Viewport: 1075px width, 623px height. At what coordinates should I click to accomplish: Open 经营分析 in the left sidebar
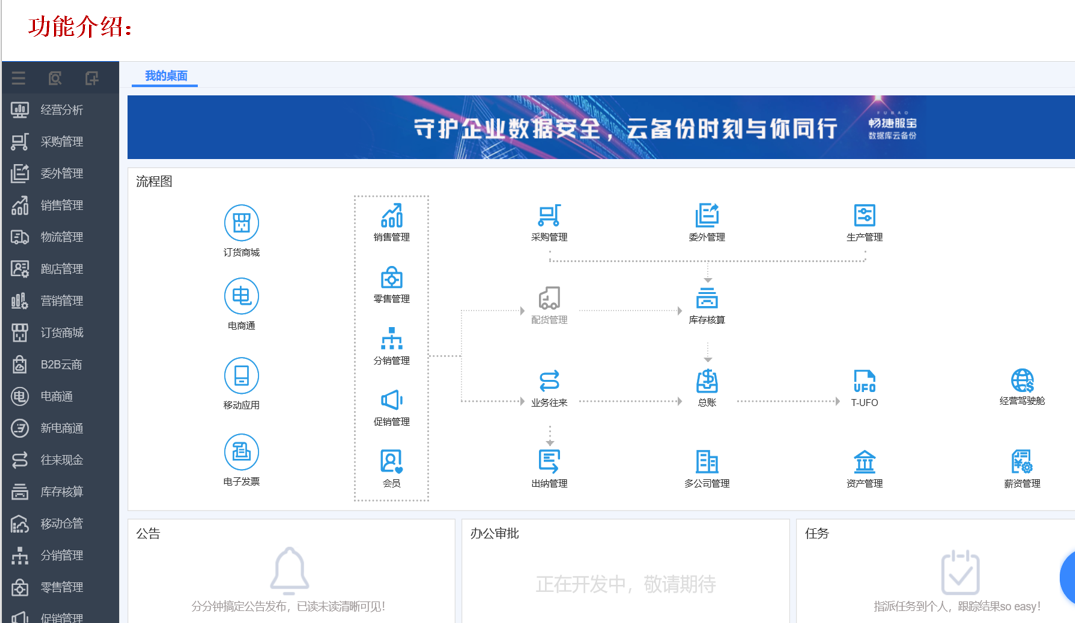[61, 110]
